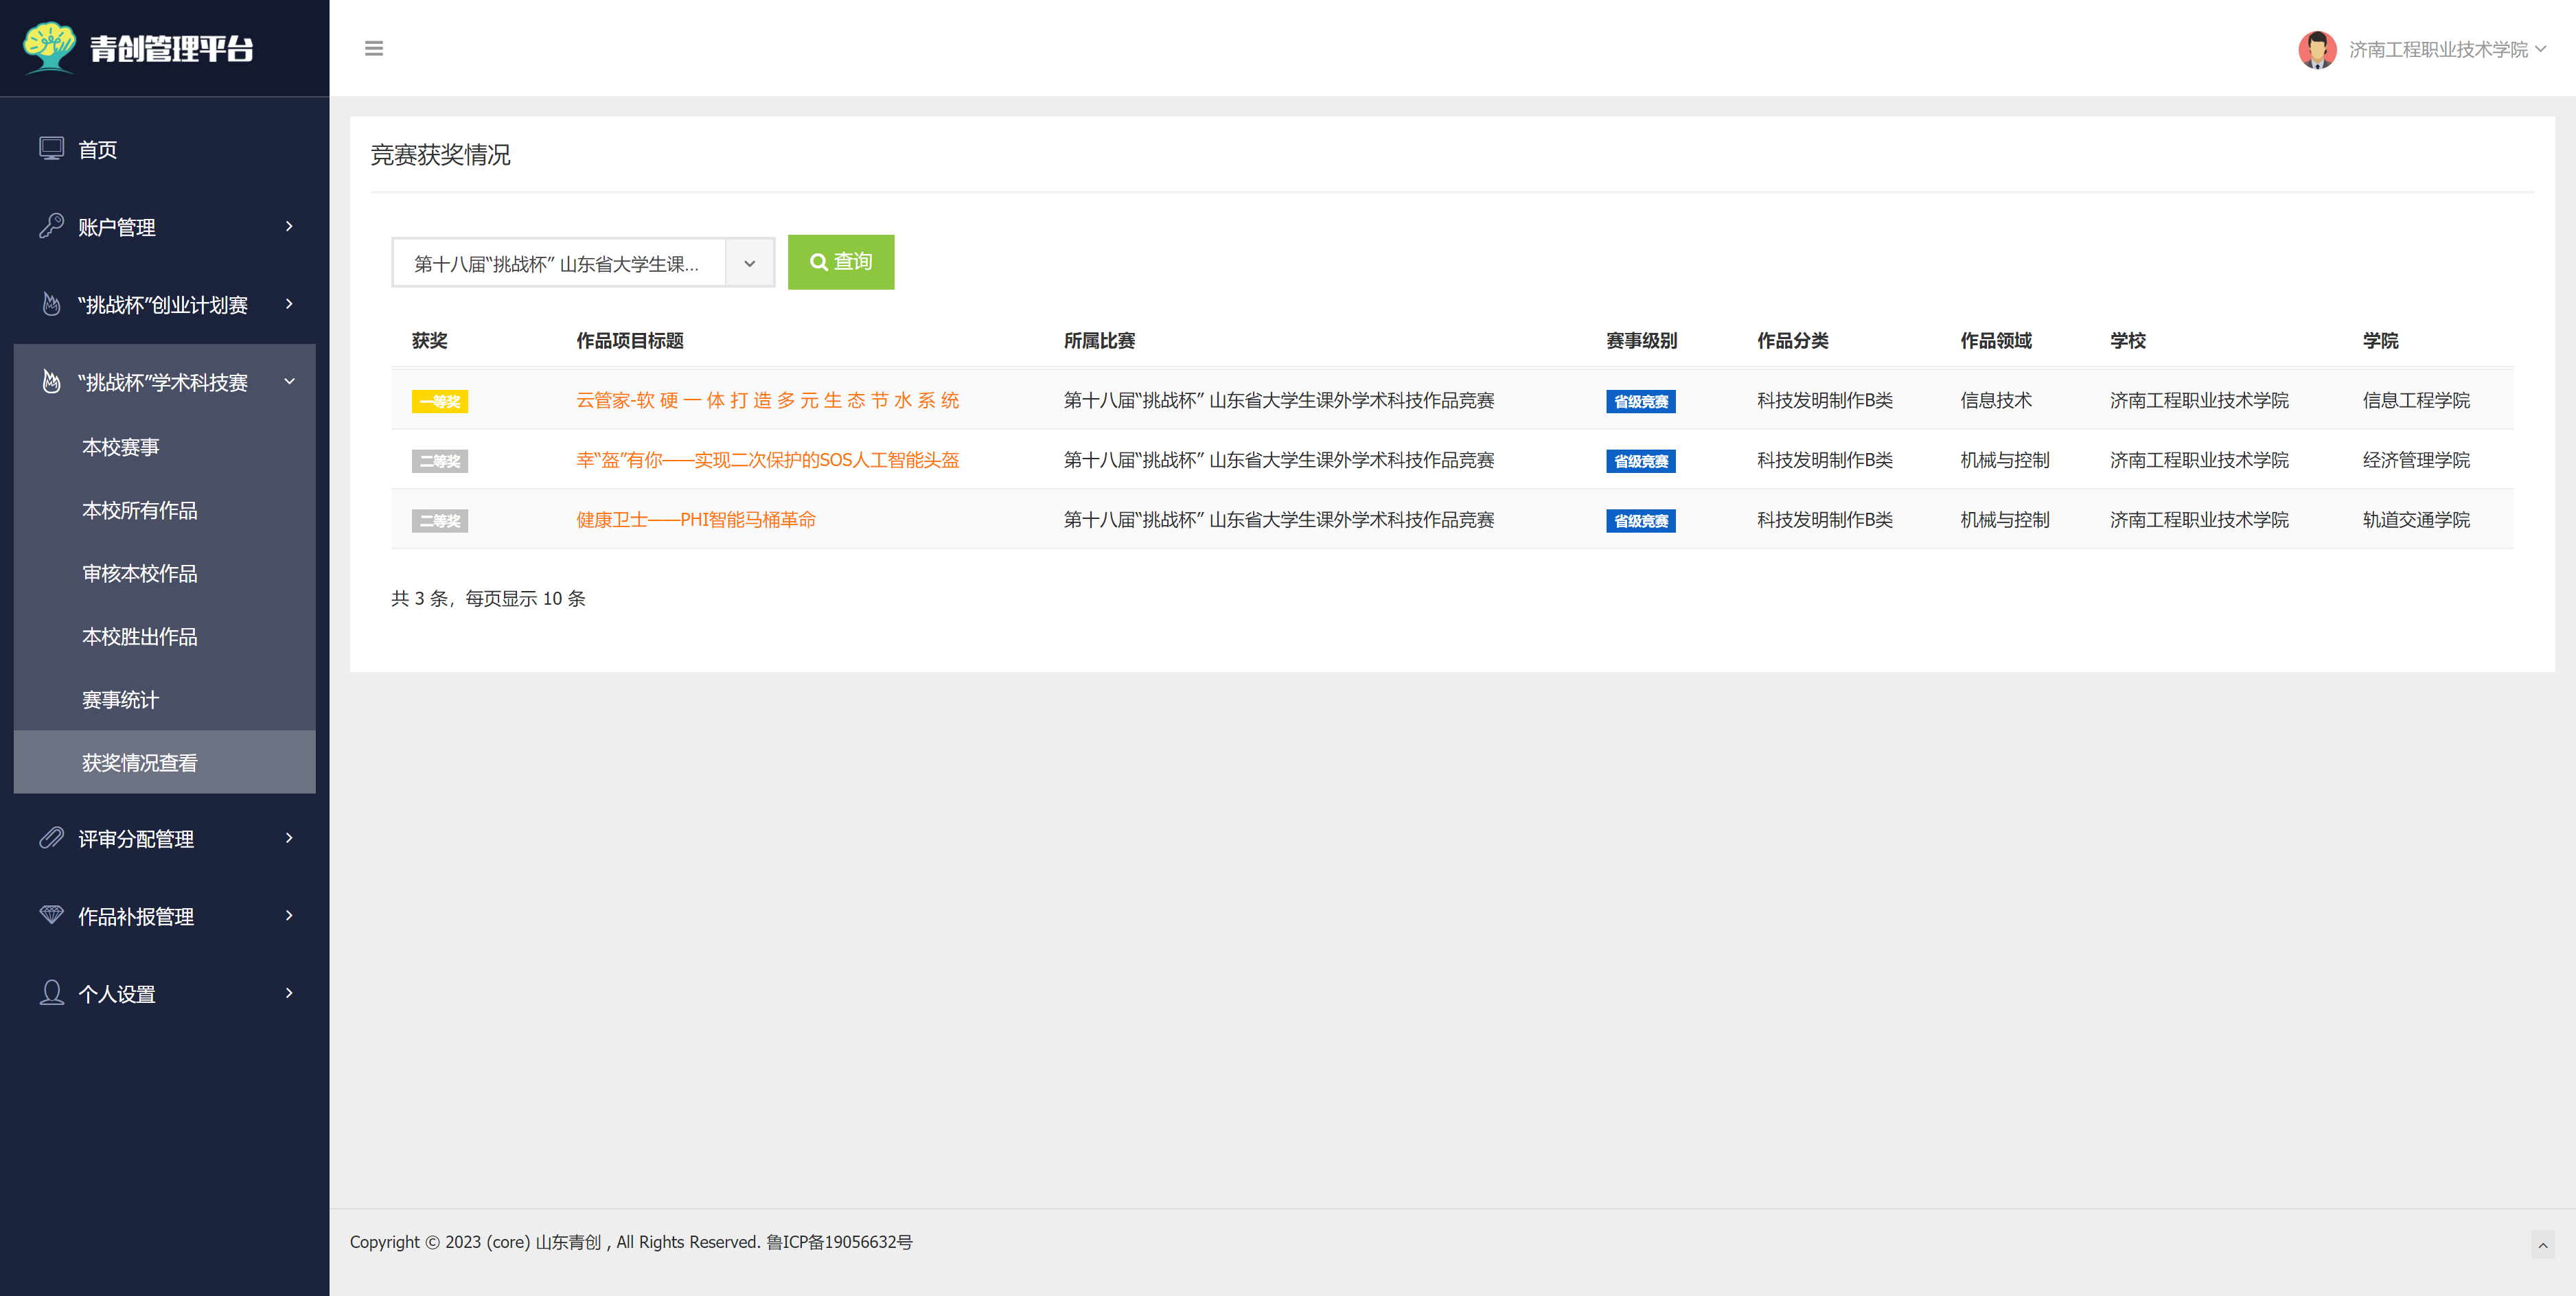Click the 轨道交通学院 cell
This screenshot has height=1296, width=2576.
click(2416, 520)
